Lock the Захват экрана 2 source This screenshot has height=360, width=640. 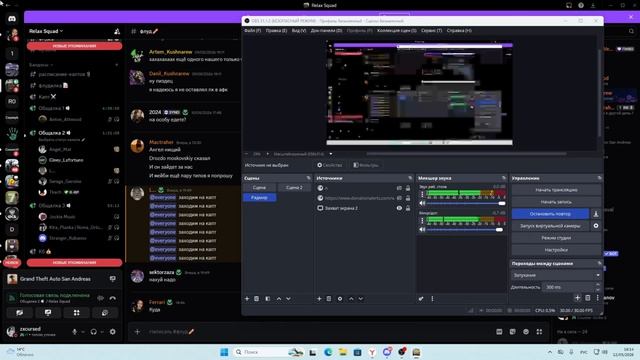tap(408, 208)
